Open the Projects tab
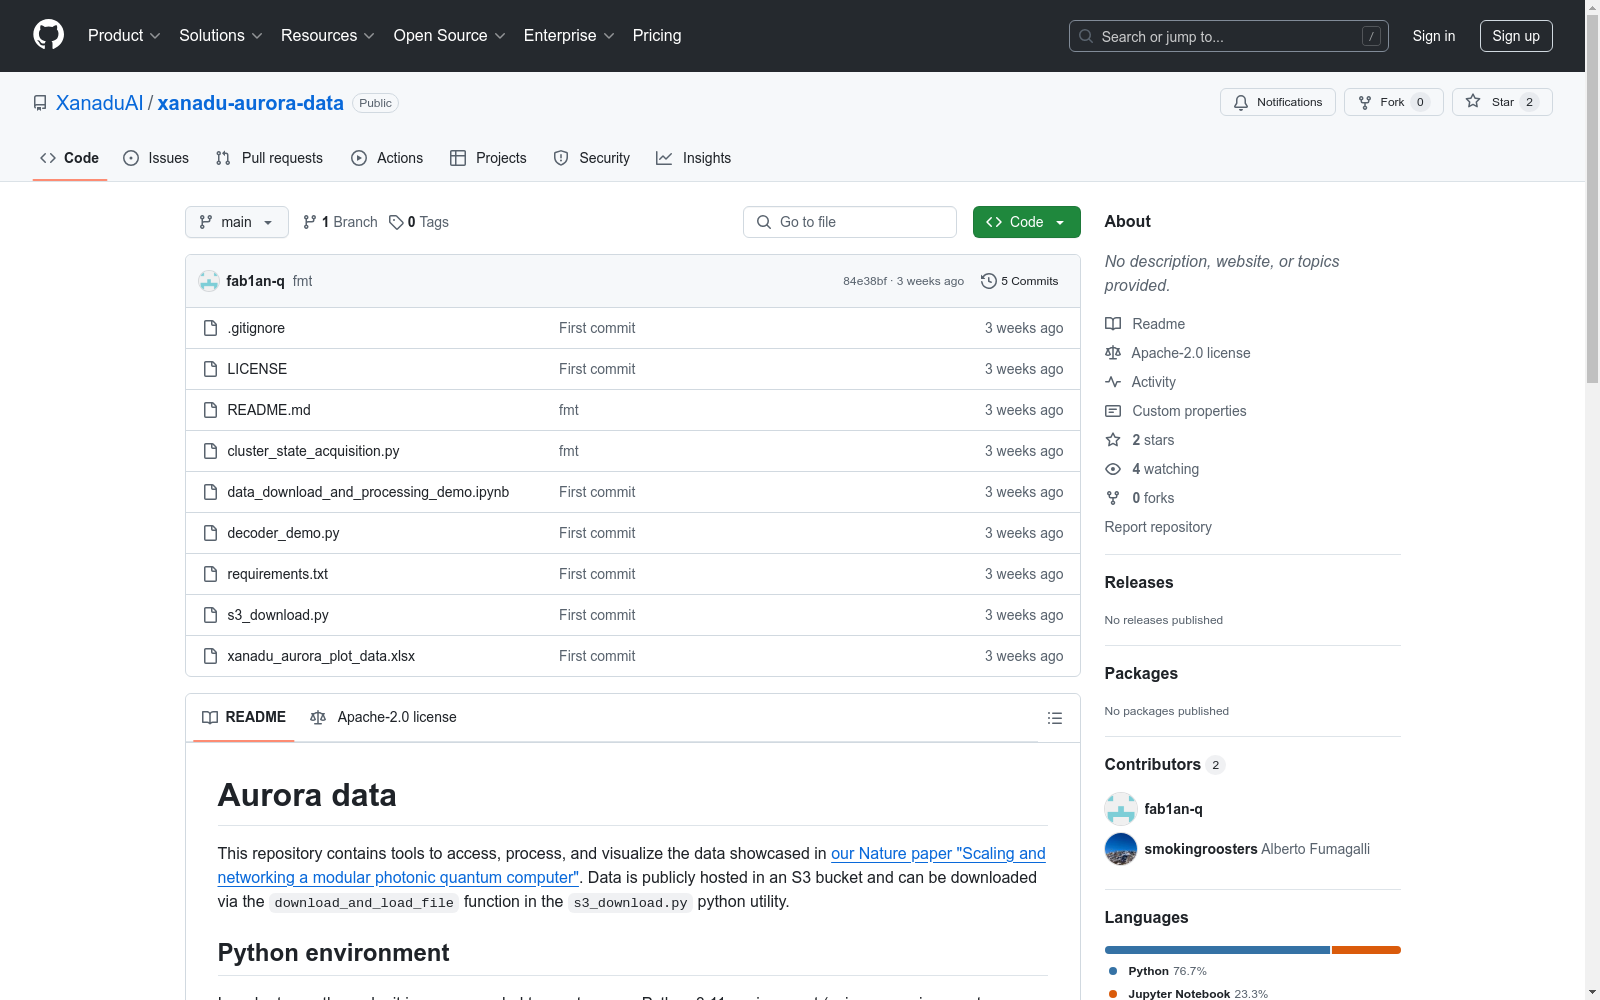The height and width of the screenshot is (1000, 1600). tap(488, 158)
